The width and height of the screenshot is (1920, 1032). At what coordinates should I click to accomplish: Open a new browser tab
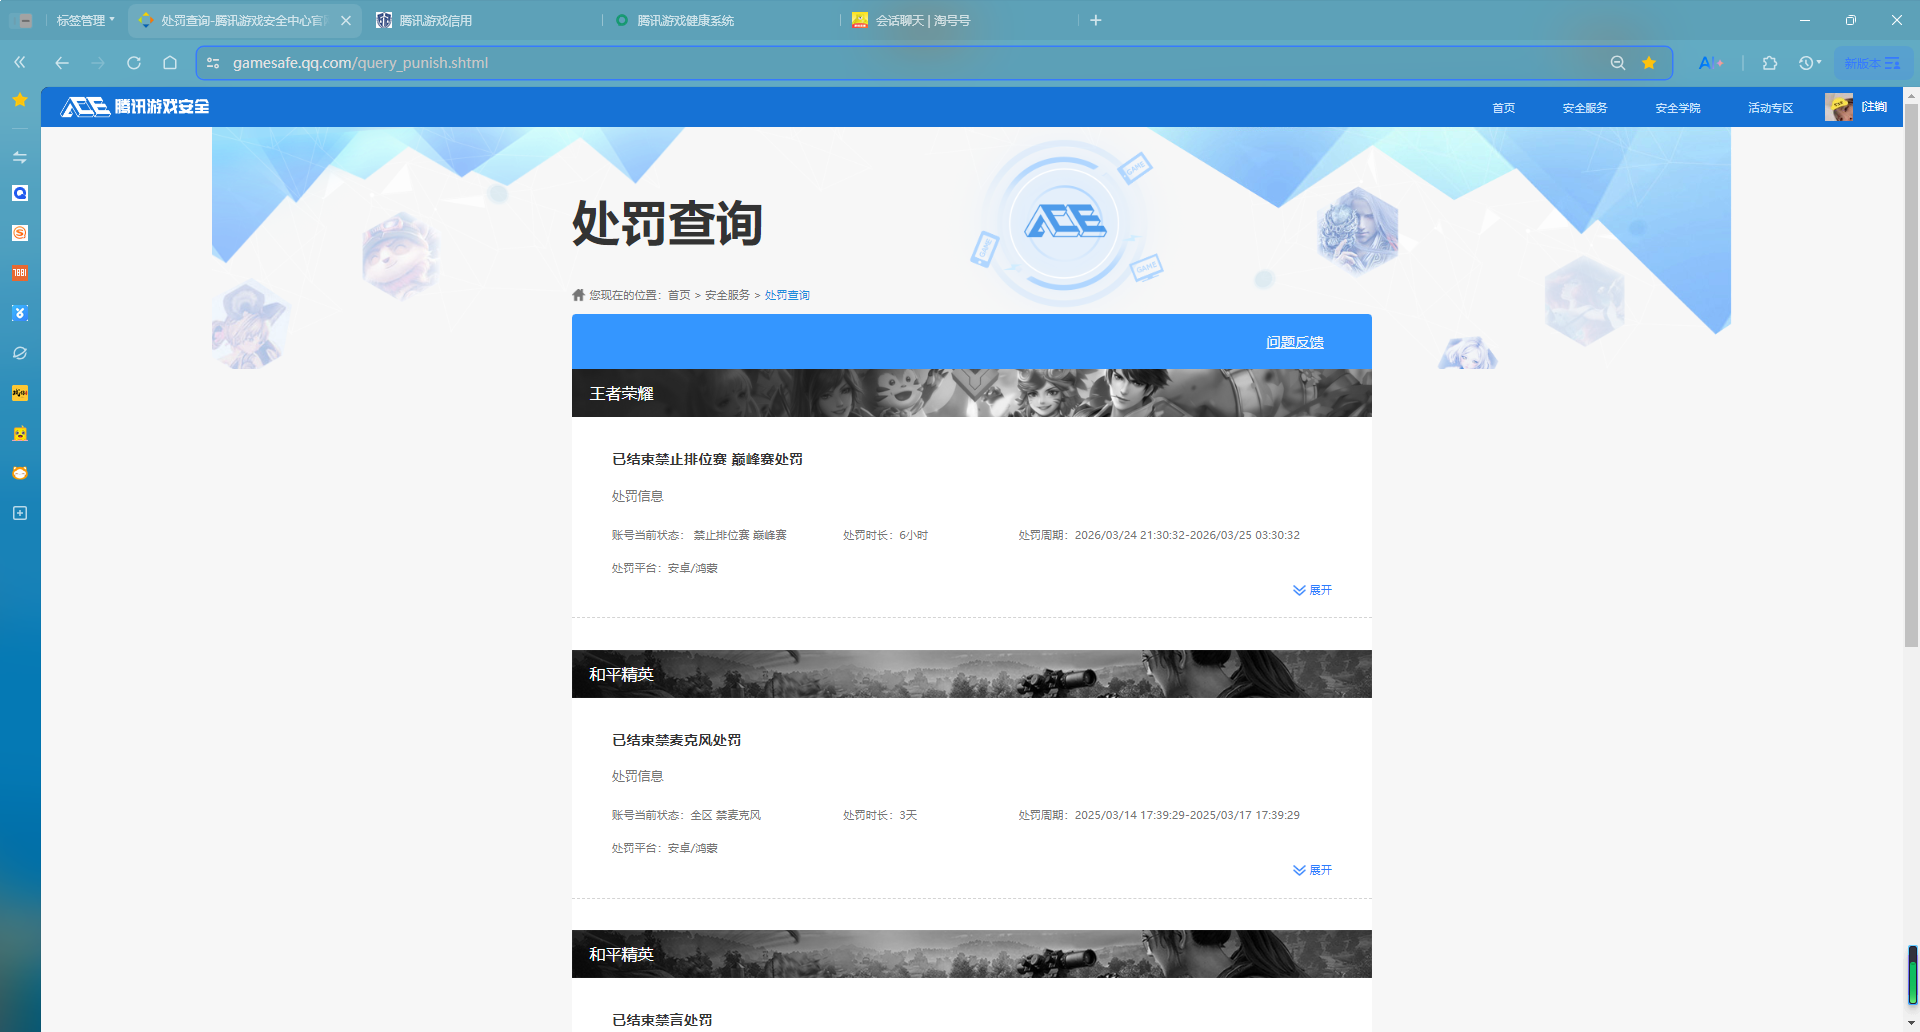pos(1096,20)
